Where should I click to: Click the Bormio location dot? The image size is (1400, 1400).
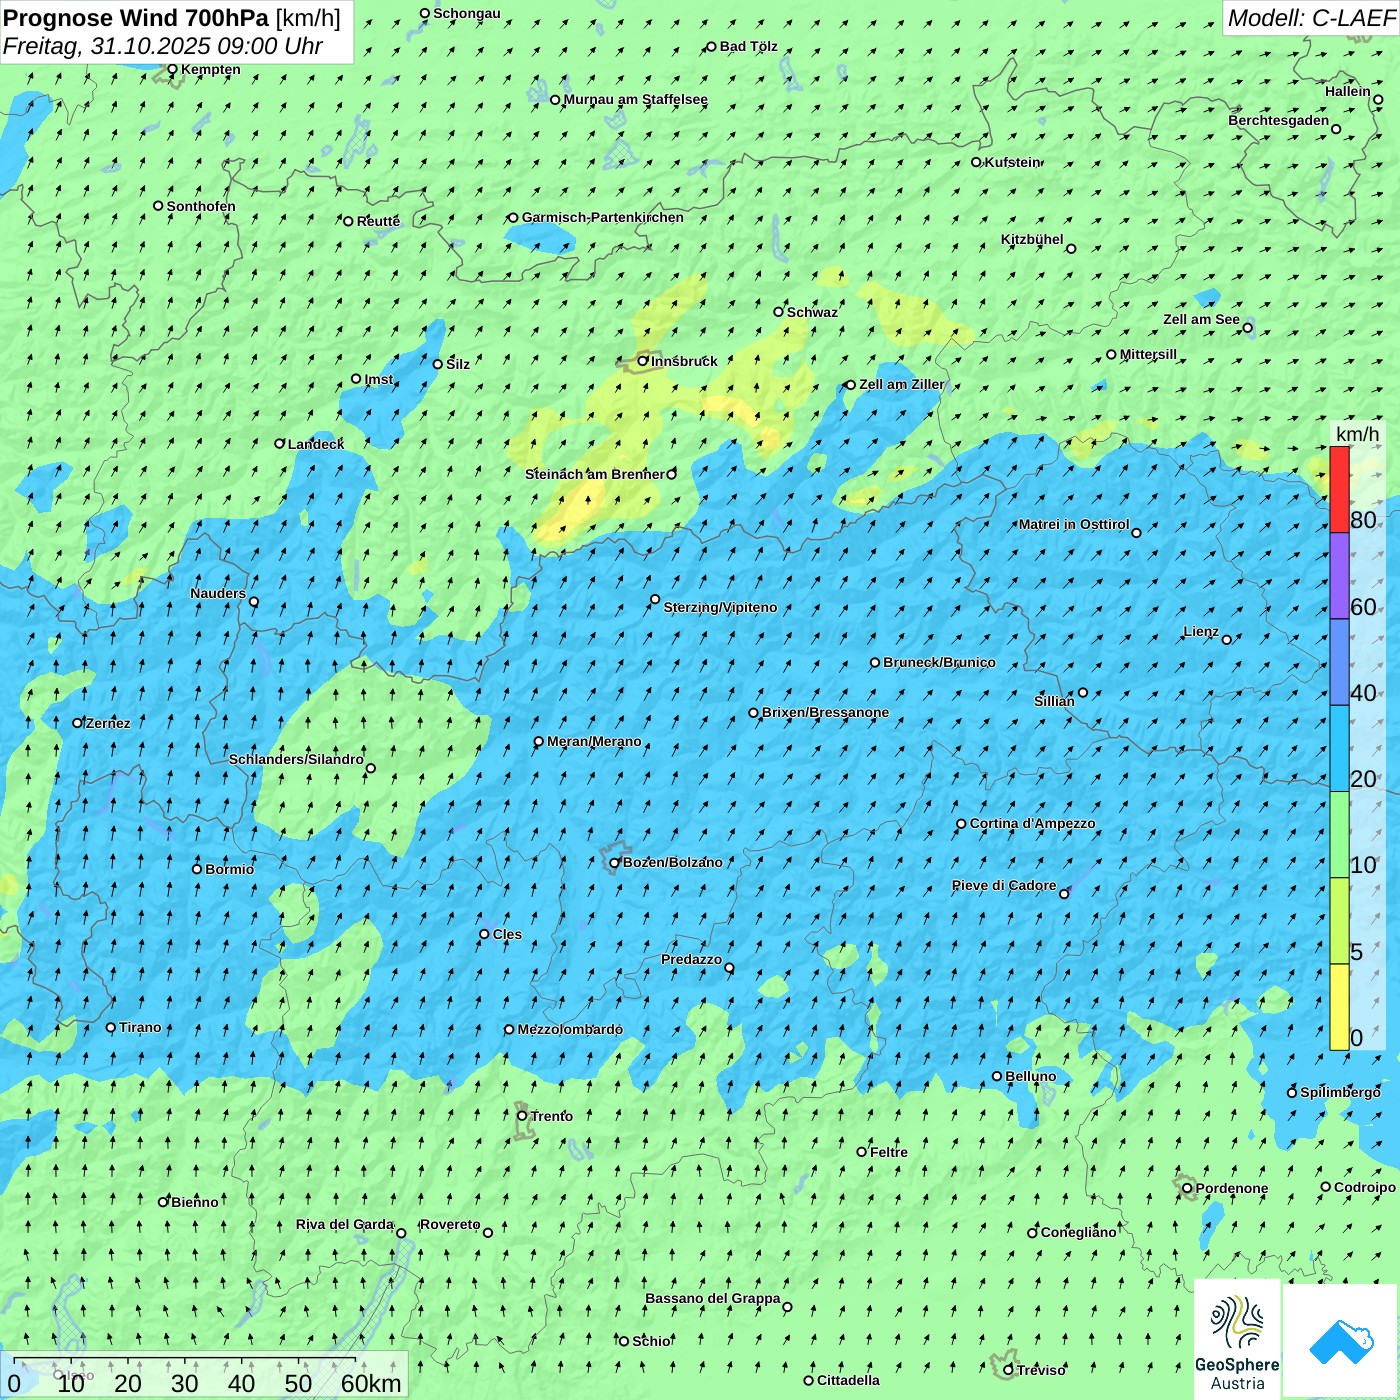(x=197, y=869)
